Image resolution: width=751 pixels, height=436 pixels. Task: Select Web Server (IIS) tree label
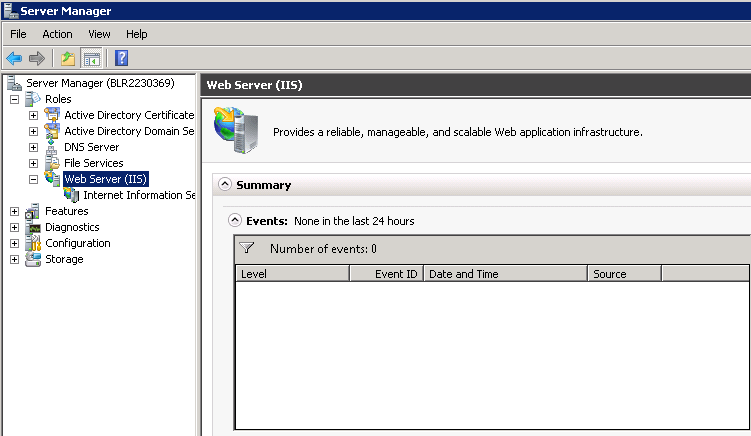coord(106,179)
